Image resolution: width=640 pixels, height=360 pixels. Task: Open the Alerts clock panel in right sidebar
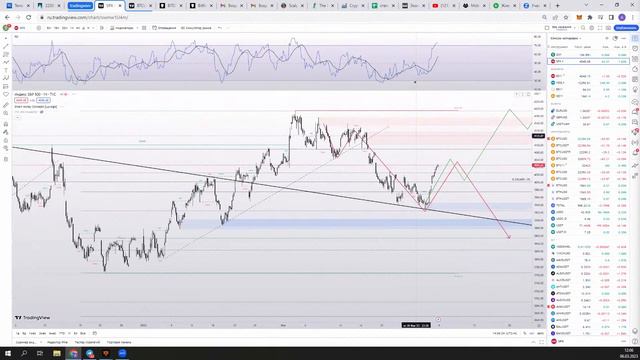635,49
